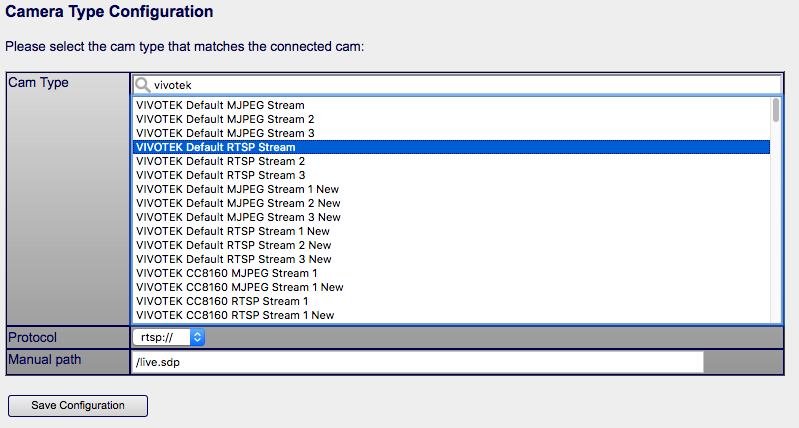799x428 pixels.
Task: Choose VIVOTEK Default RTSP Stream 3 New
Action: click(x=451, y=259)
